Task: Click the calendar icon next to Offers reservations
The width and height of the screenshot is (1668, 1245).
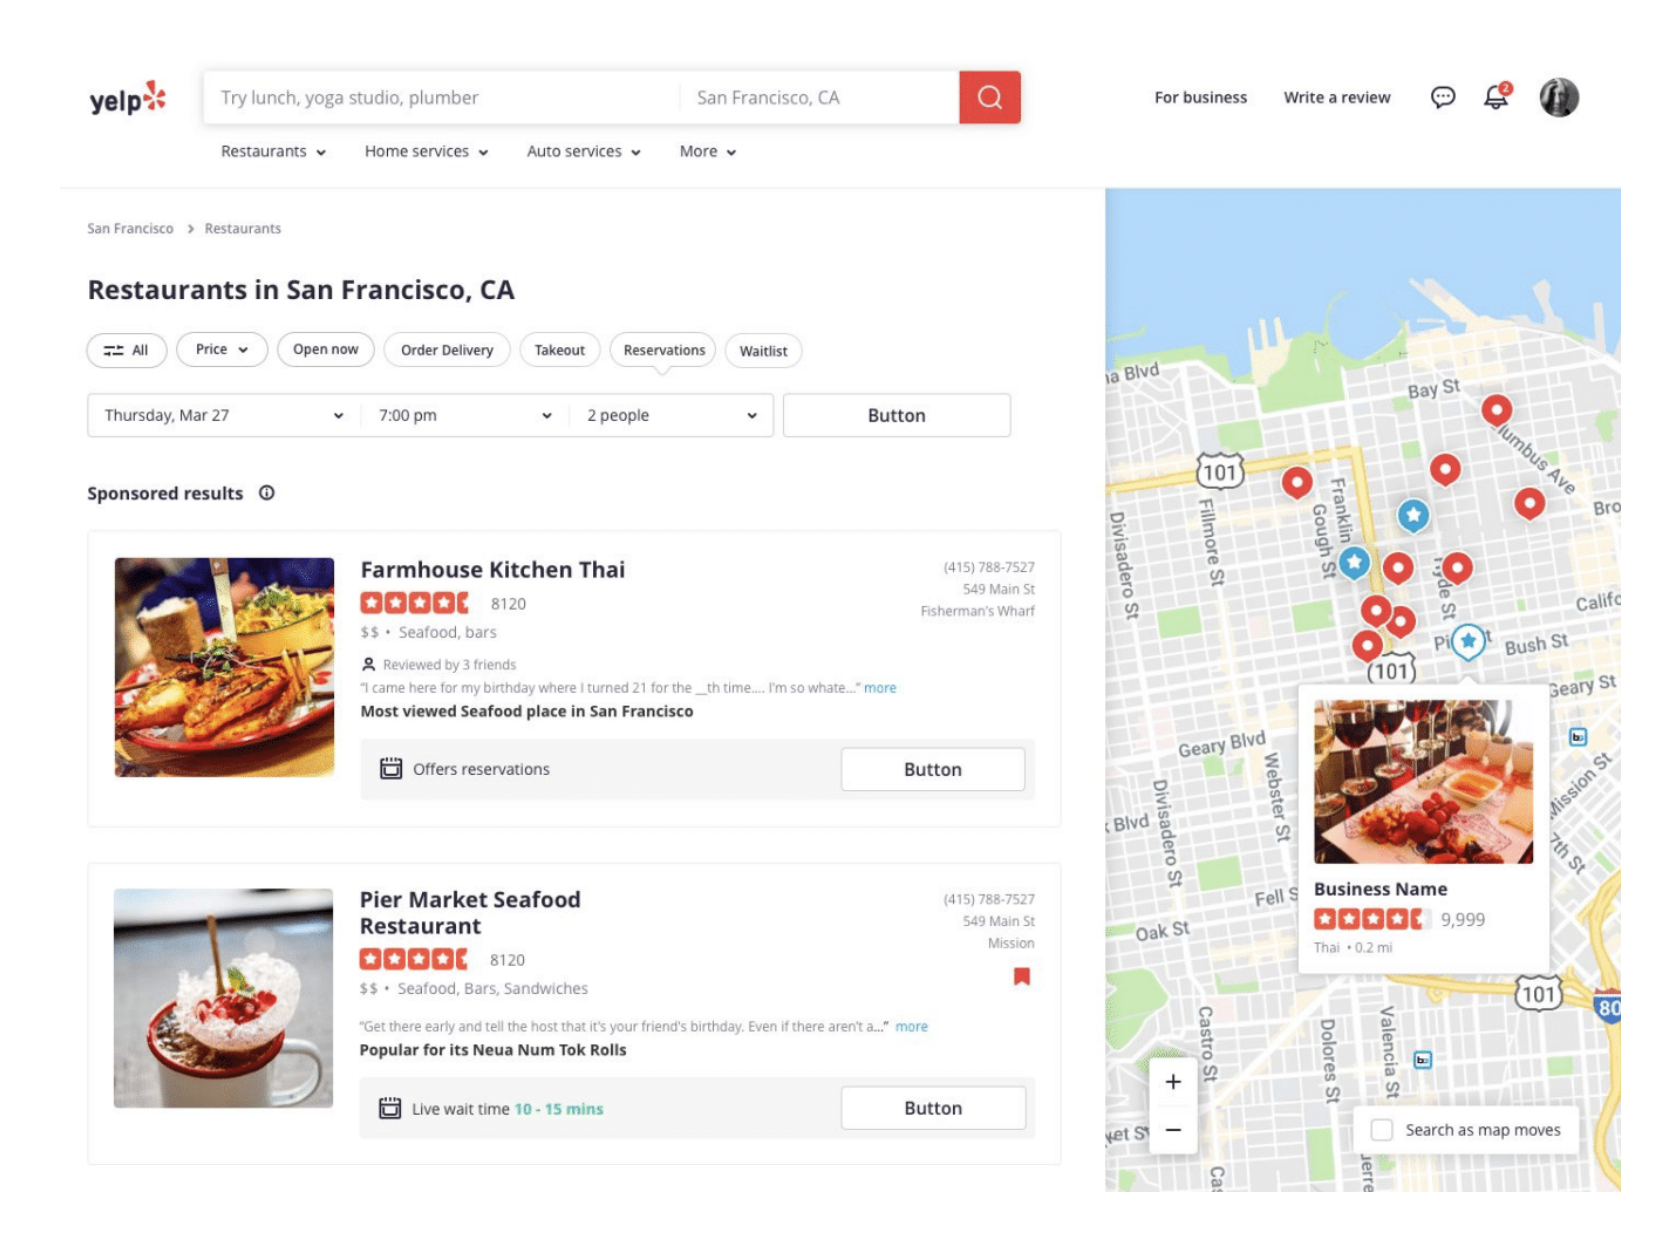Action: pos(391,768)
